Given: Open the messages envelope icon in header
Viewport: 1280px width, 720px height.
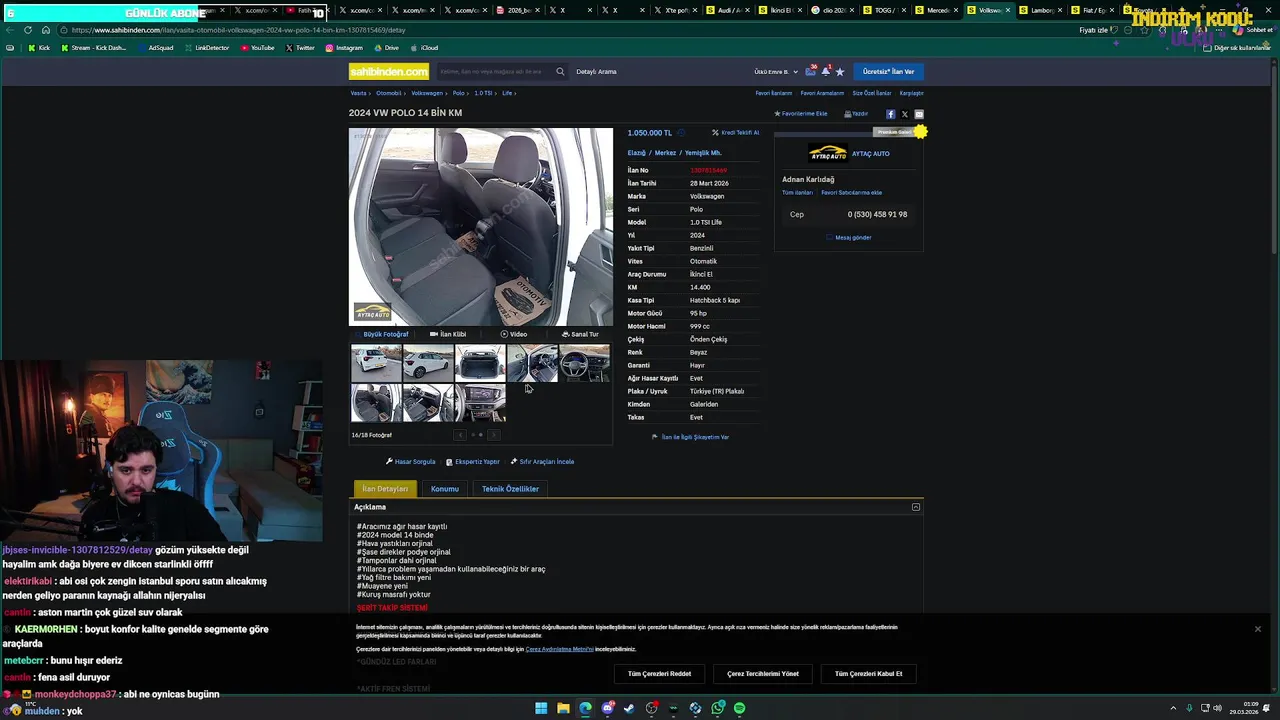Looking at the screenshot, I should [x=810, y=71].
